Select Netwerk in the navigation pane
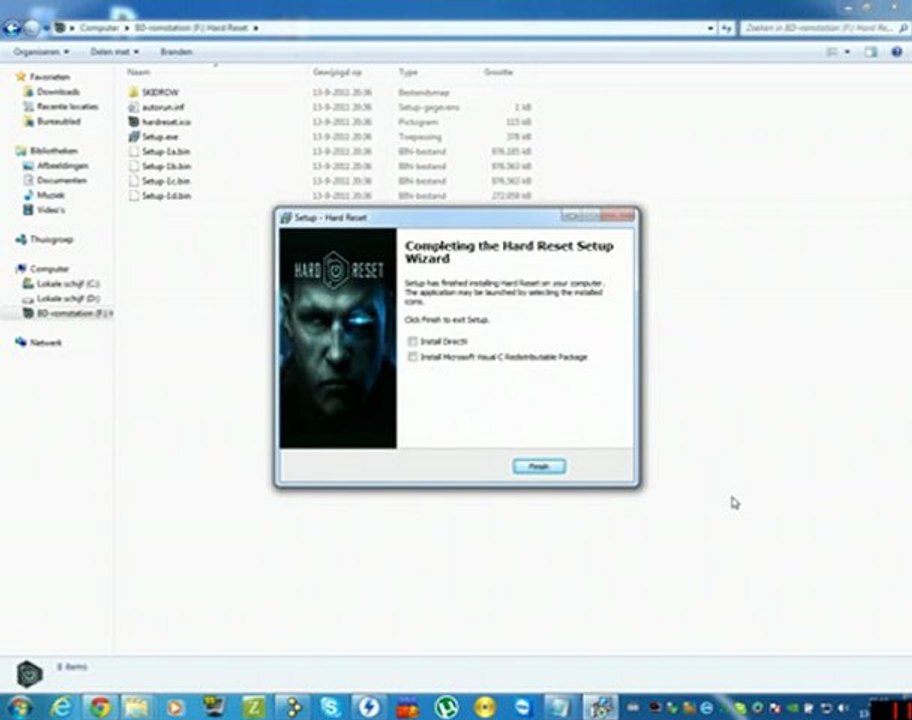 coord(45,343)
